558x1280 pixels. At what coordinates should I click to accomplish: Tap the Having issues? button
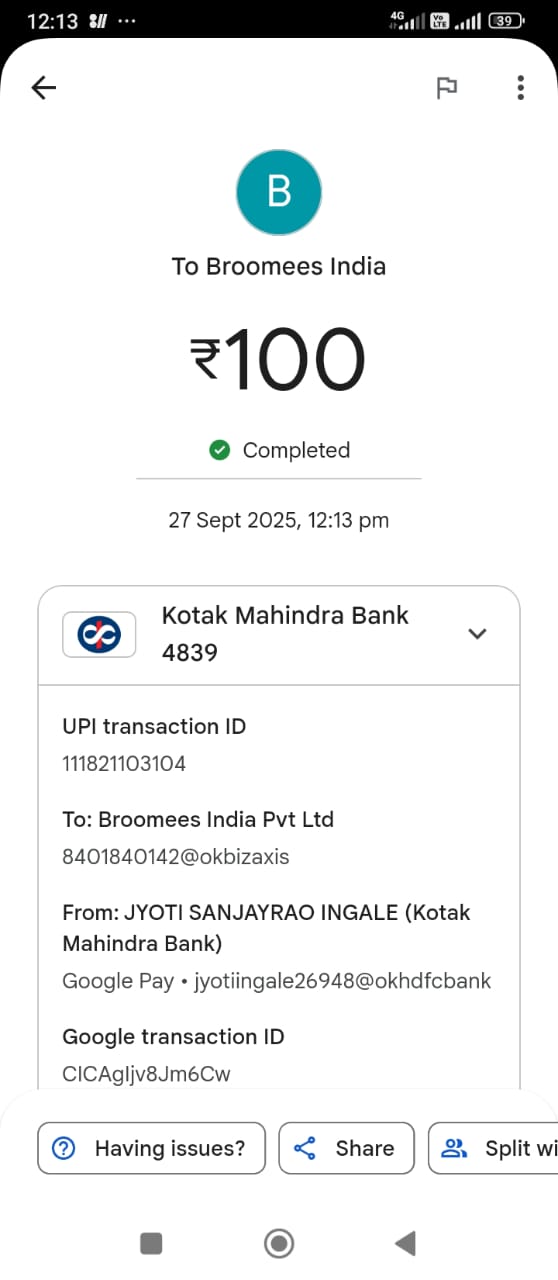152,1148
